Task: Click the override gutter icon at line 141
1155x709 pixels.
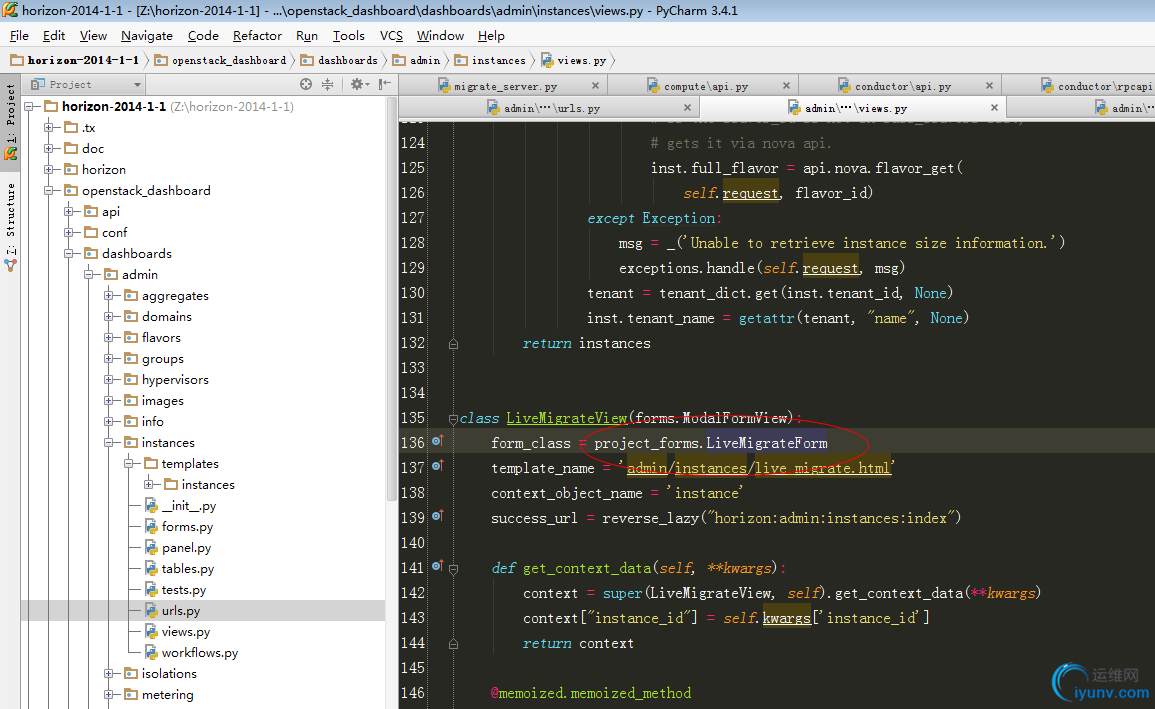Action: click(438, 567)
